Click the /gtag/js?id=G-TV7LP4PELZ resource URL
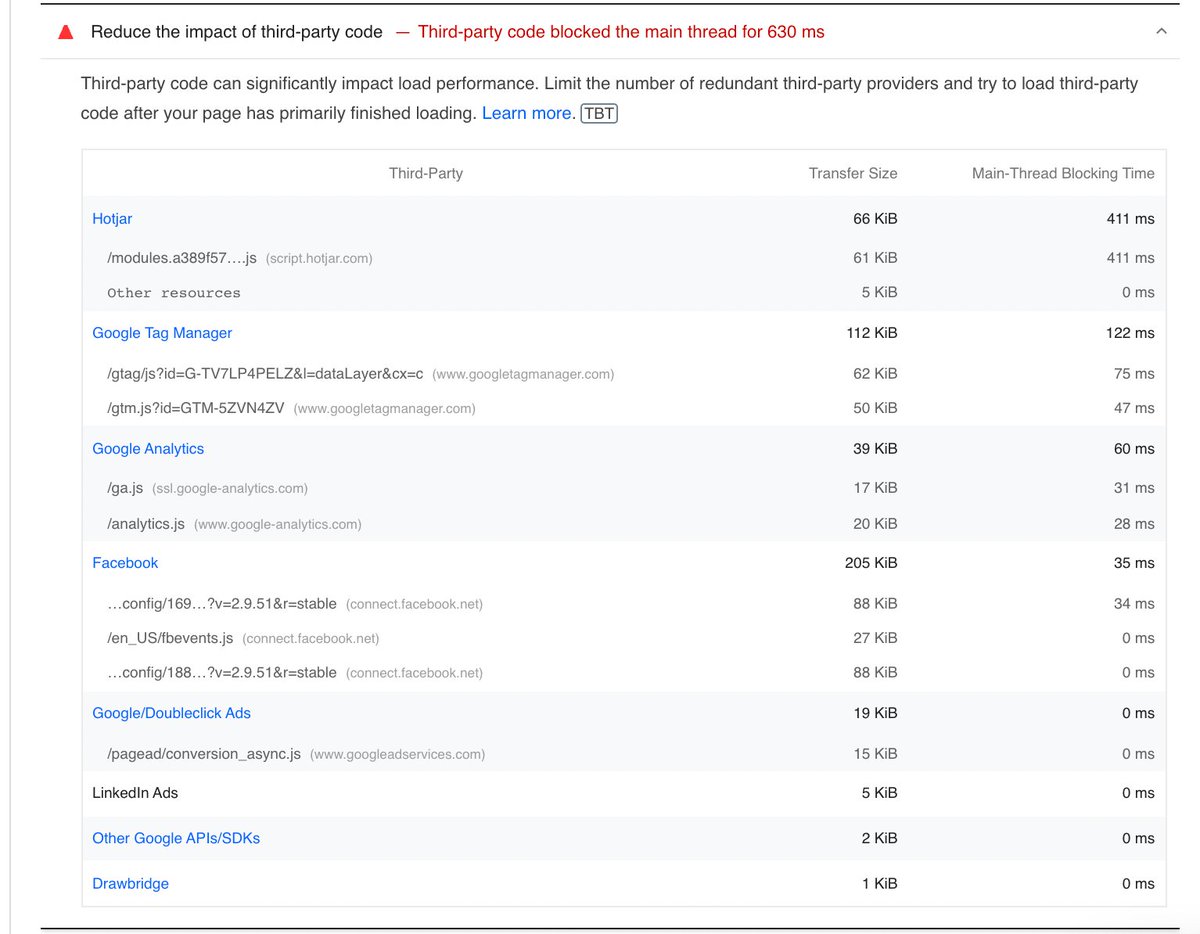1200x934 pixels. pos(265,373)
